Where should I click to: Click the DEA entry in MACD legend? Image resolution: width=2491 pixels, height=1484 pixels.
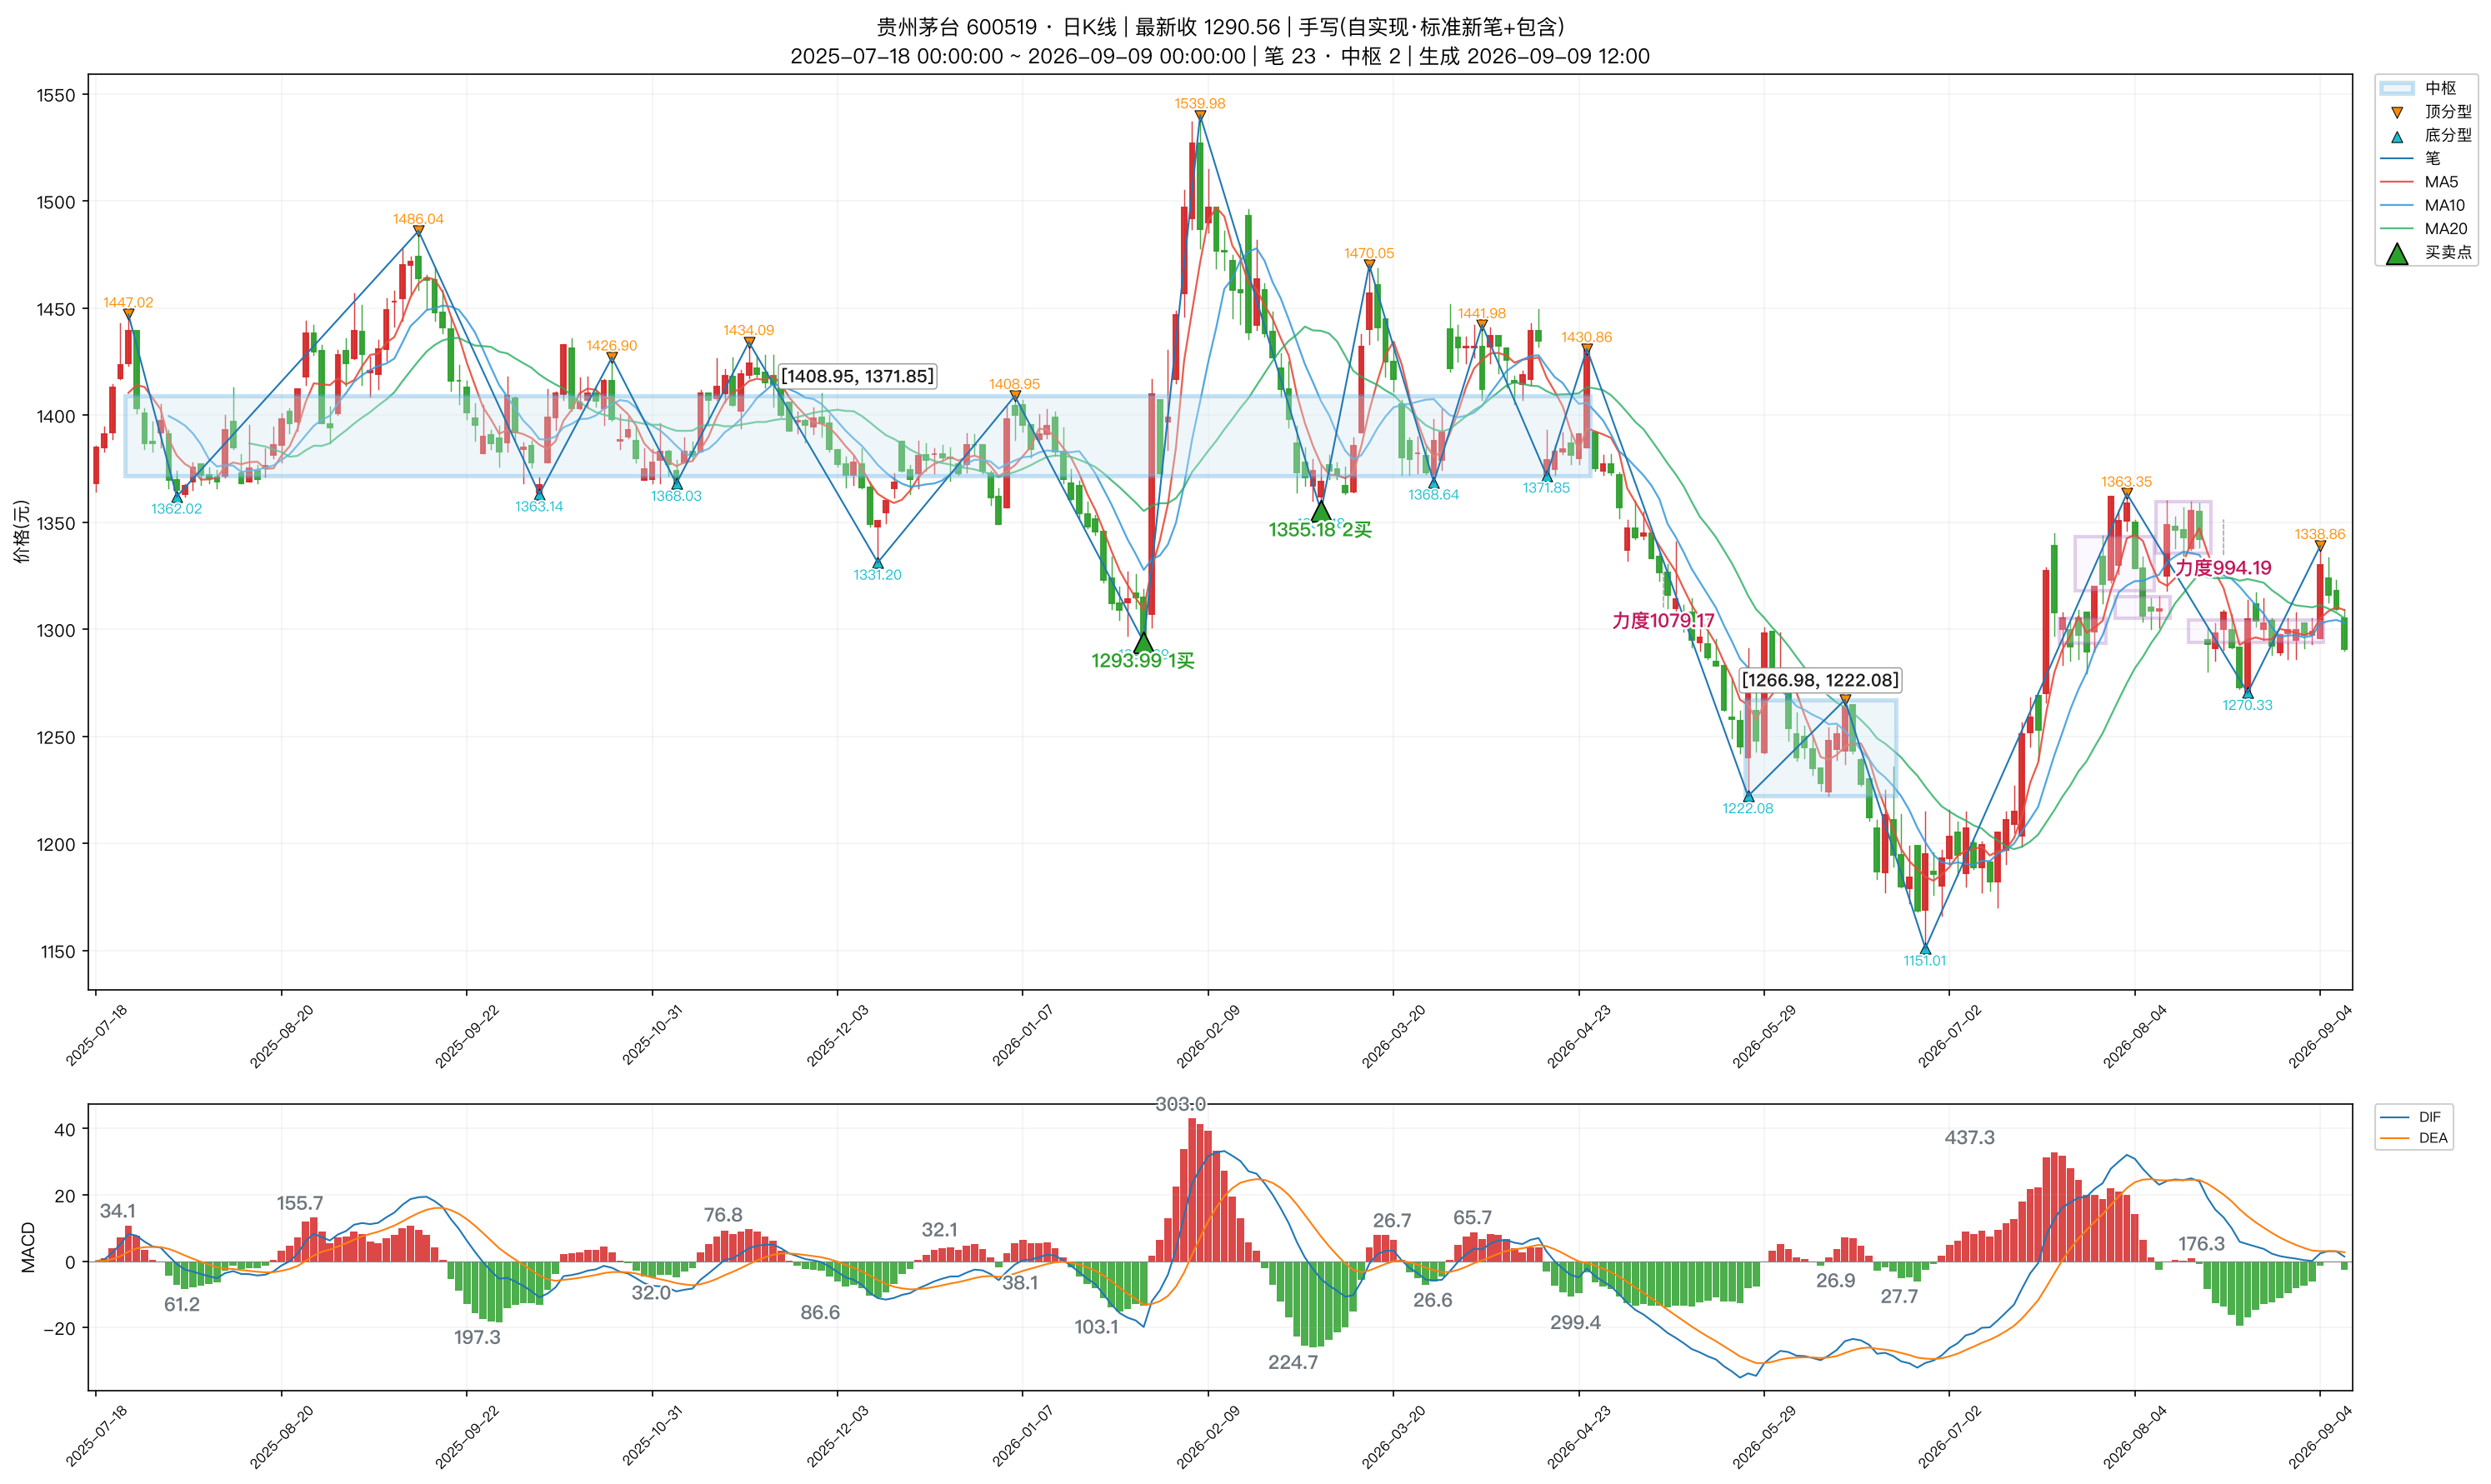2413,1138
